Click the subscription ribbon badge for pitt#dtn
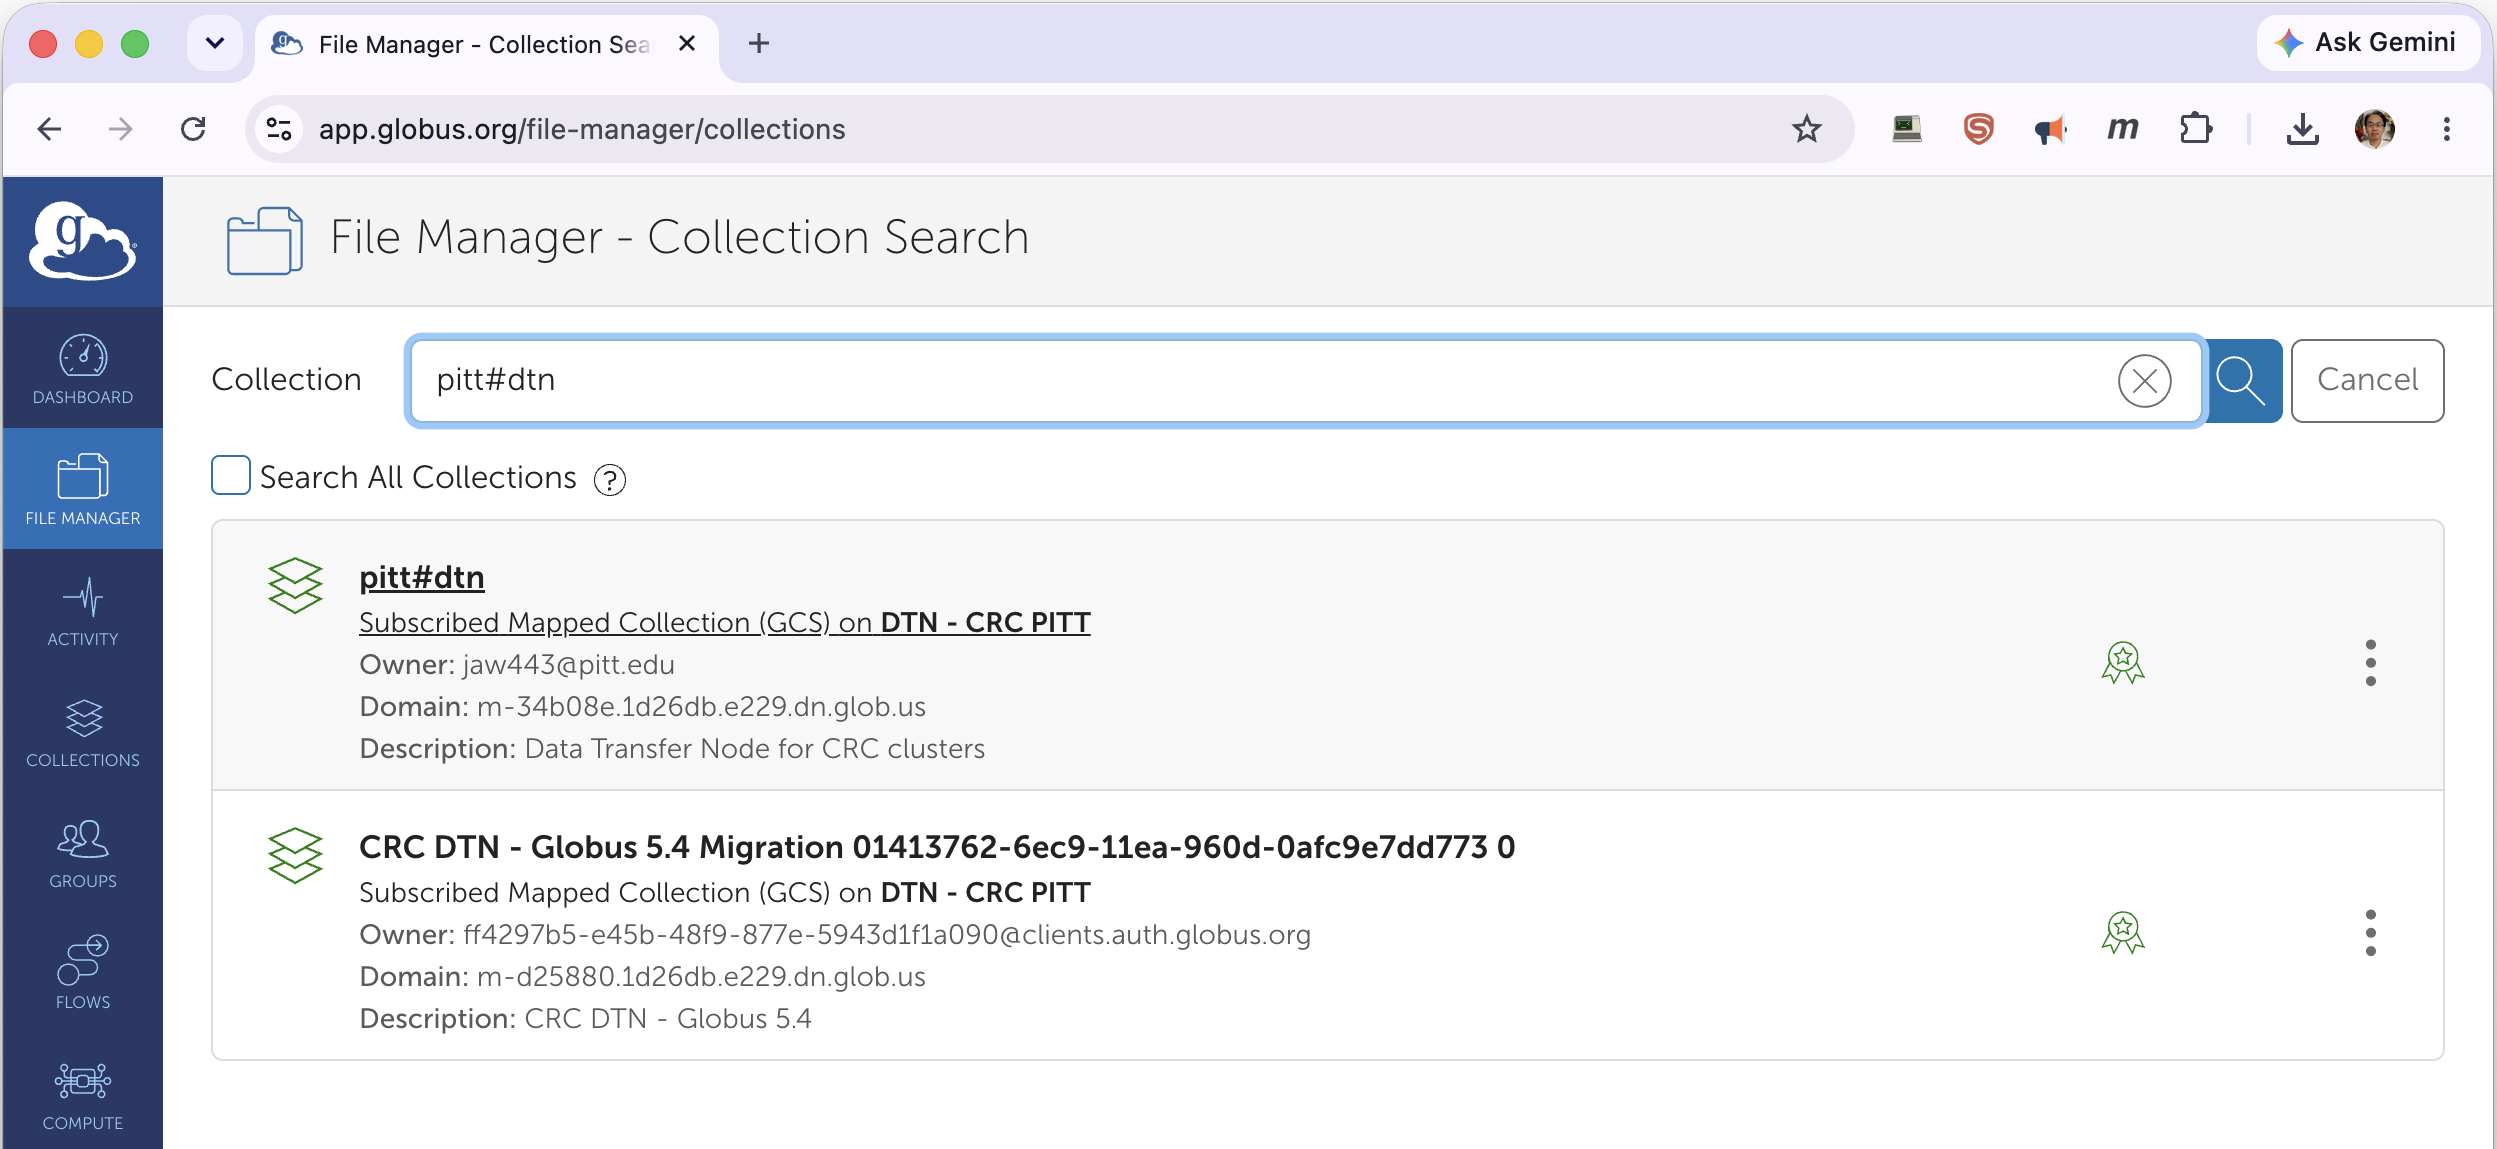Image resolution: width=2497 pixels, height=1149 pixels. pos(2123,662)
